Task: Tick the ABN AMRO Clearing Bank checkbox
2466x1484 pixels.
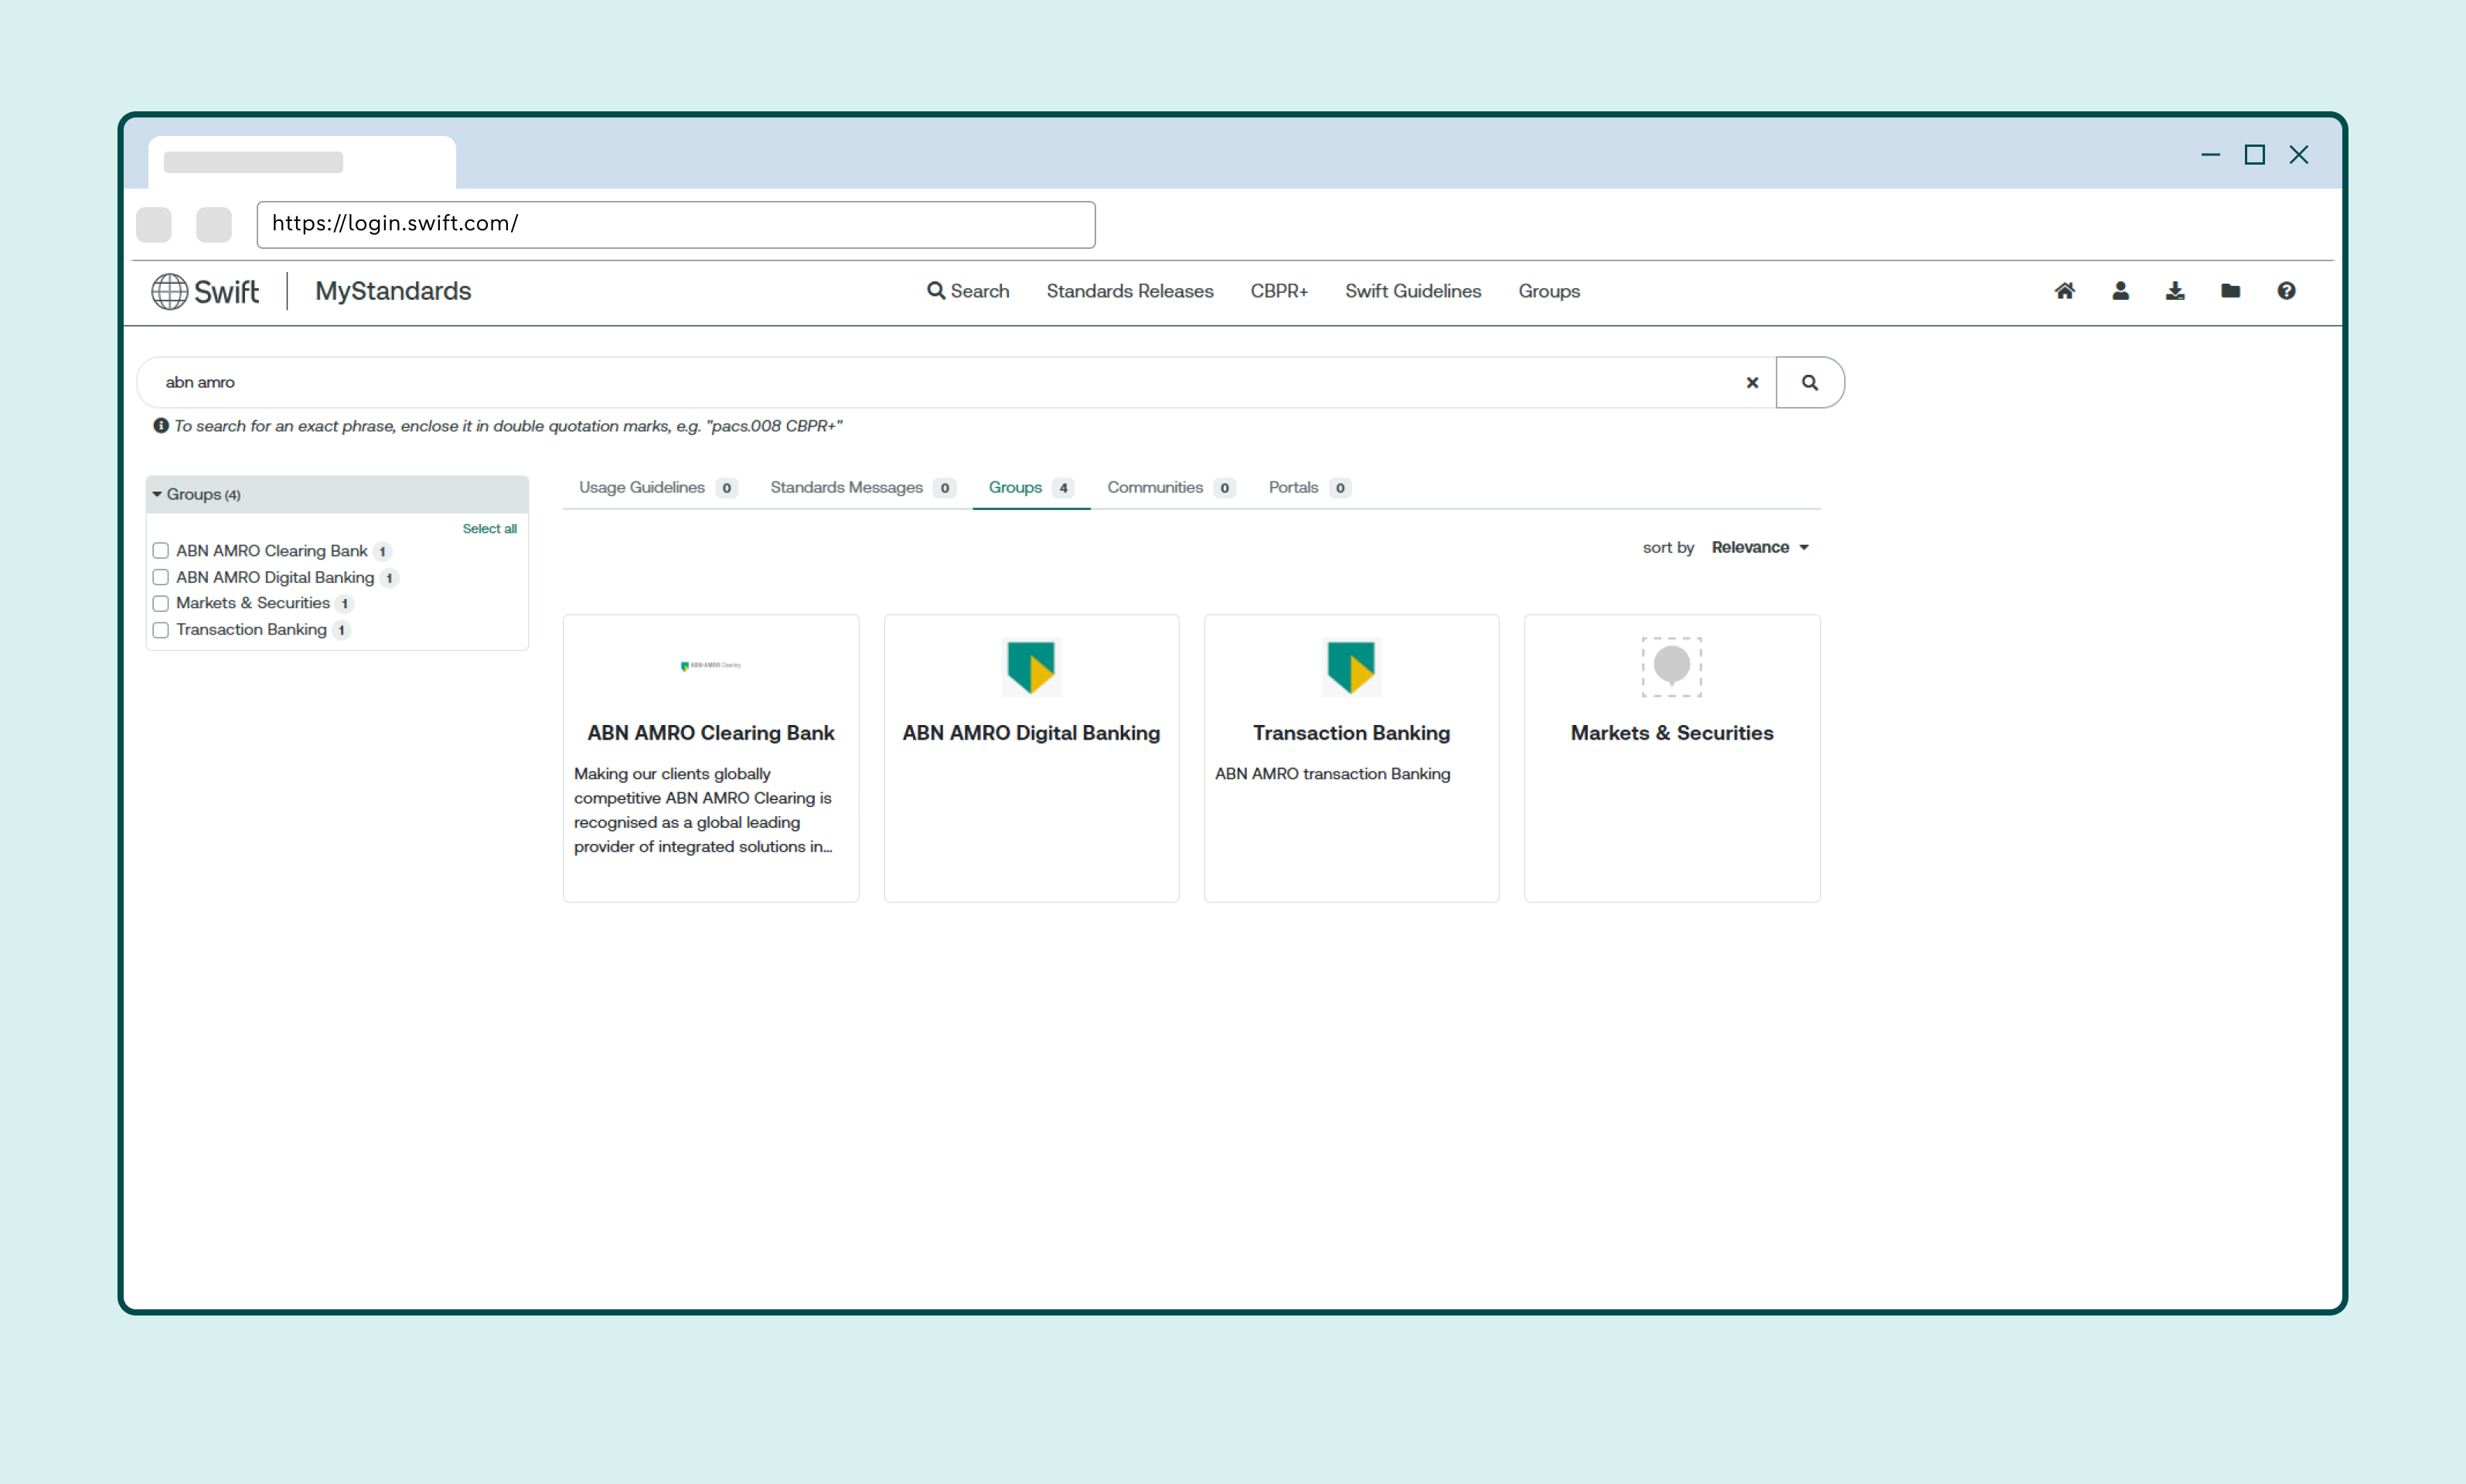Action: tap(160, 551)
